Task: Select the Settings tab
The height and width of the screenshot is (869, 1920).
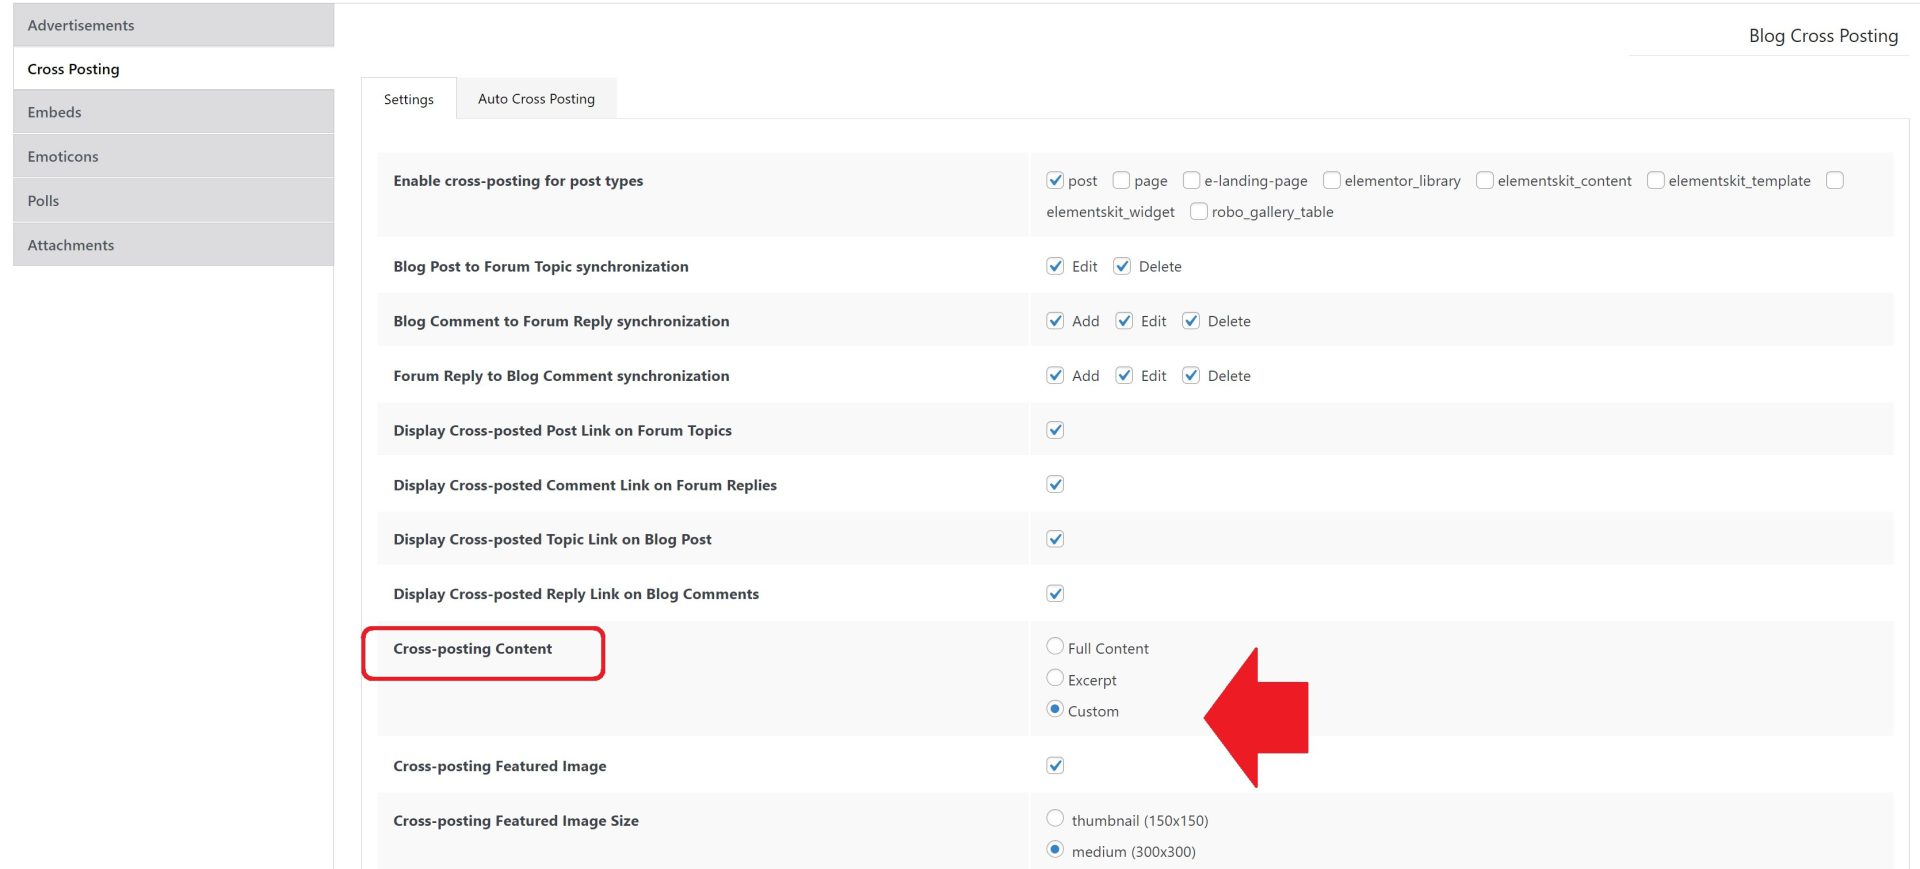Action: pyautogui.click(x=408, y=99)
